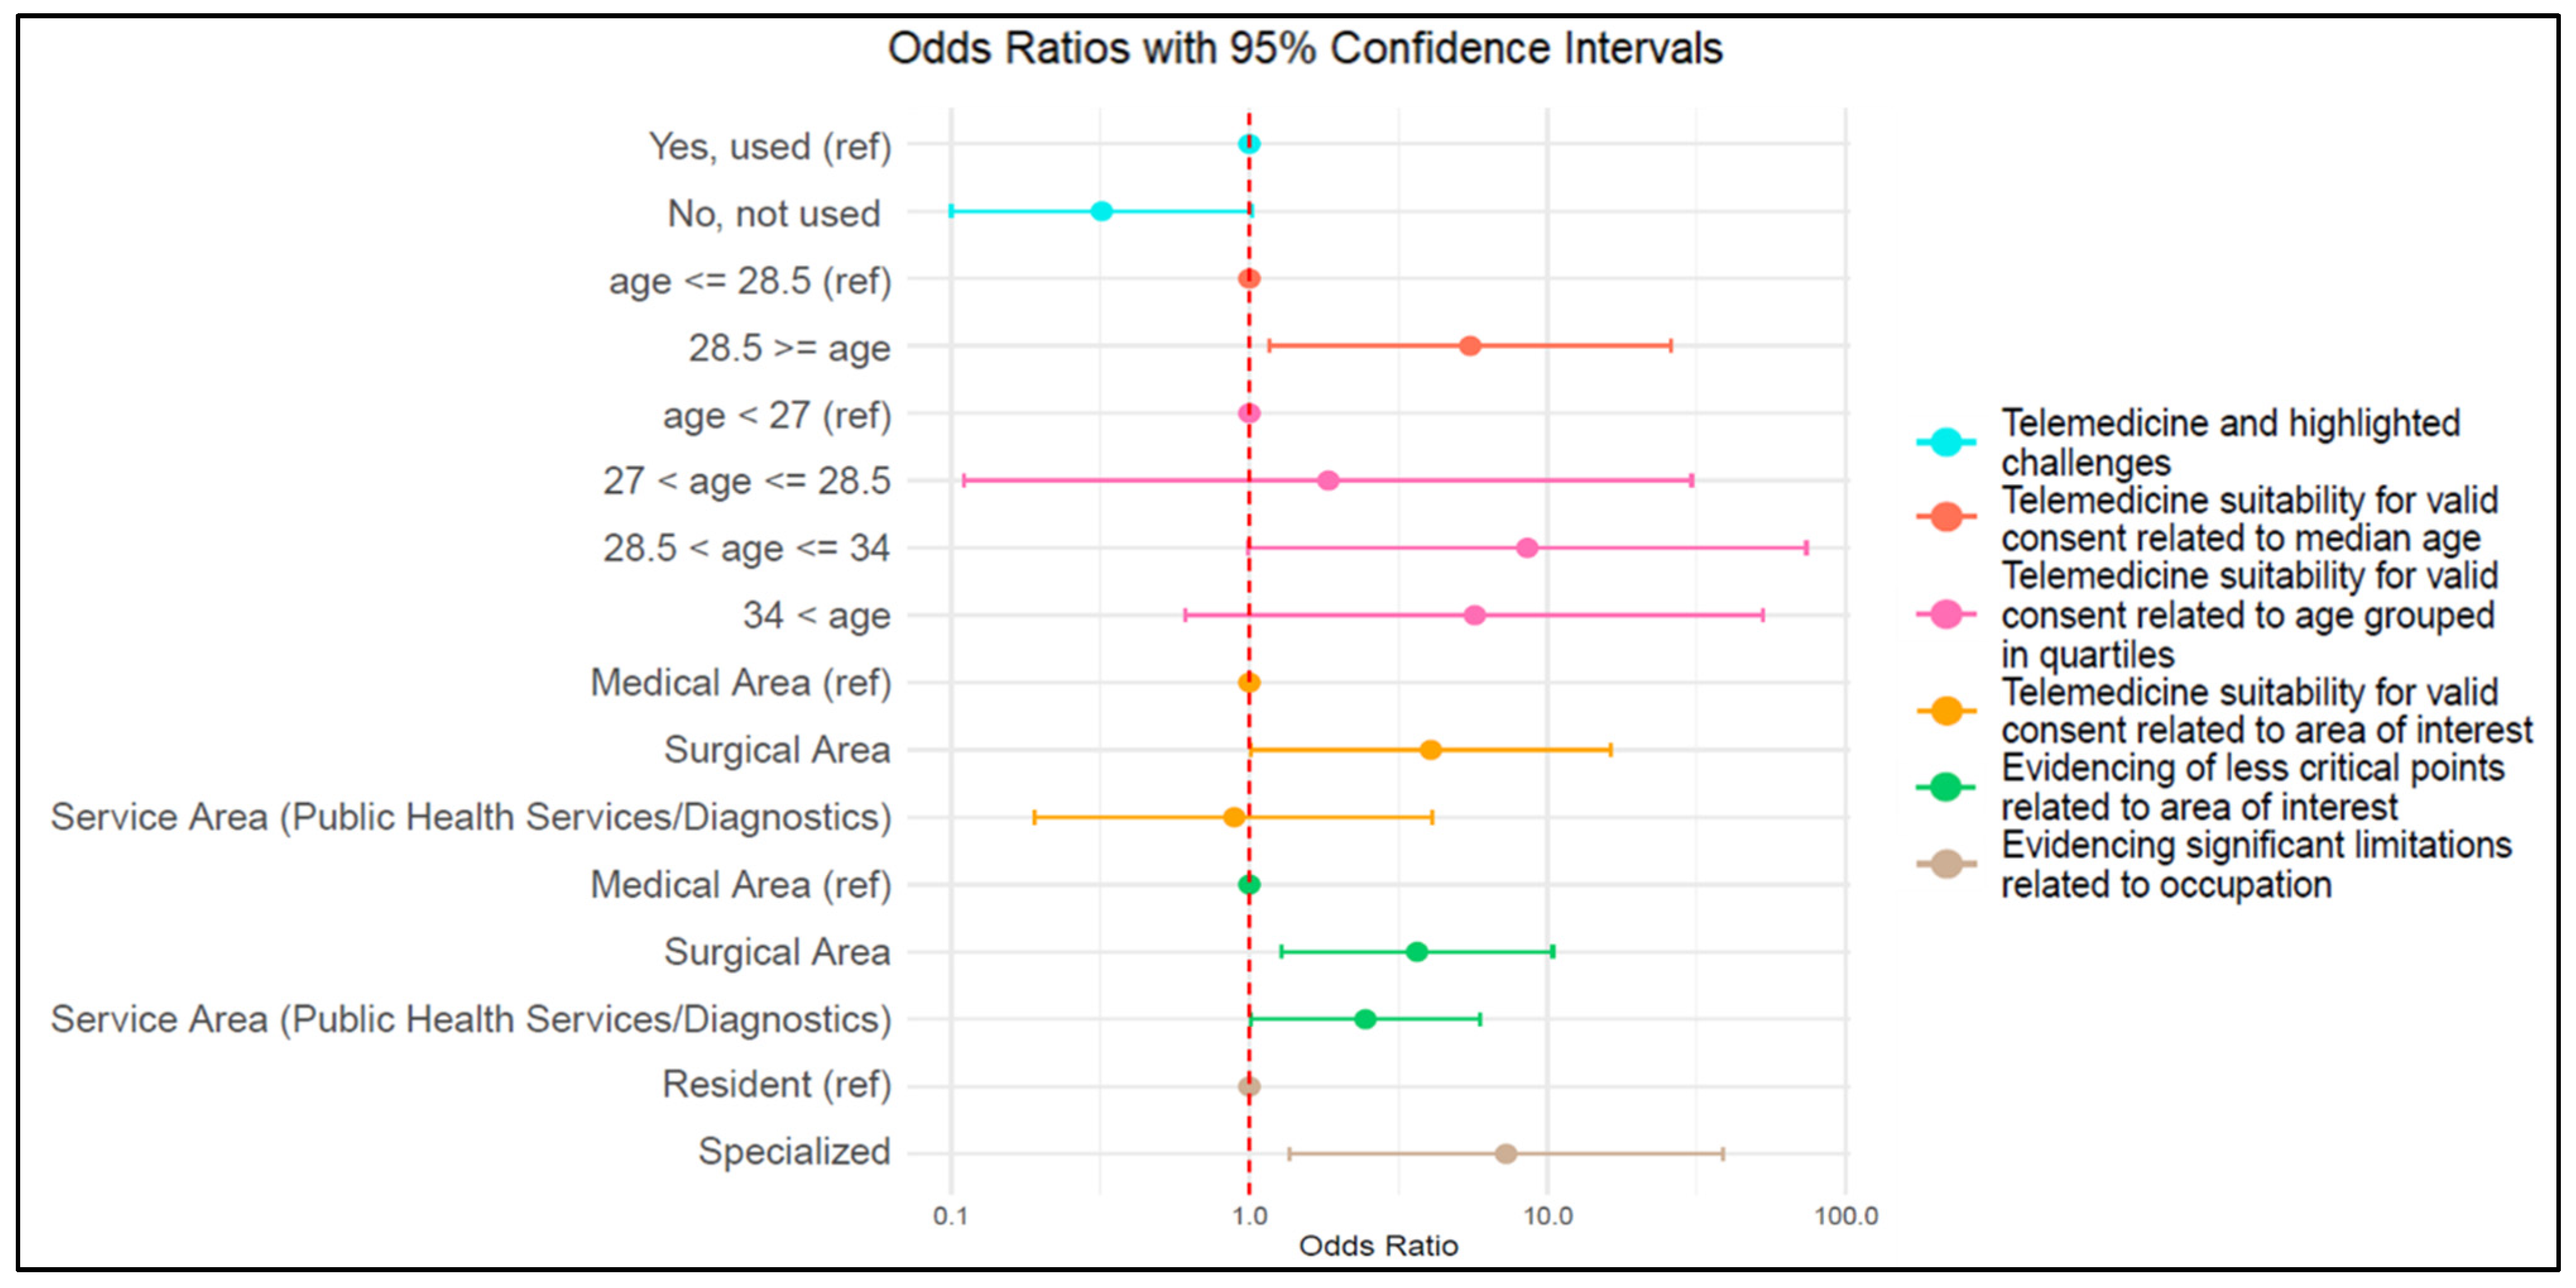Click the Yes, used (ref) row label
Screen dimensions: 2576x1288
(770, 147)
